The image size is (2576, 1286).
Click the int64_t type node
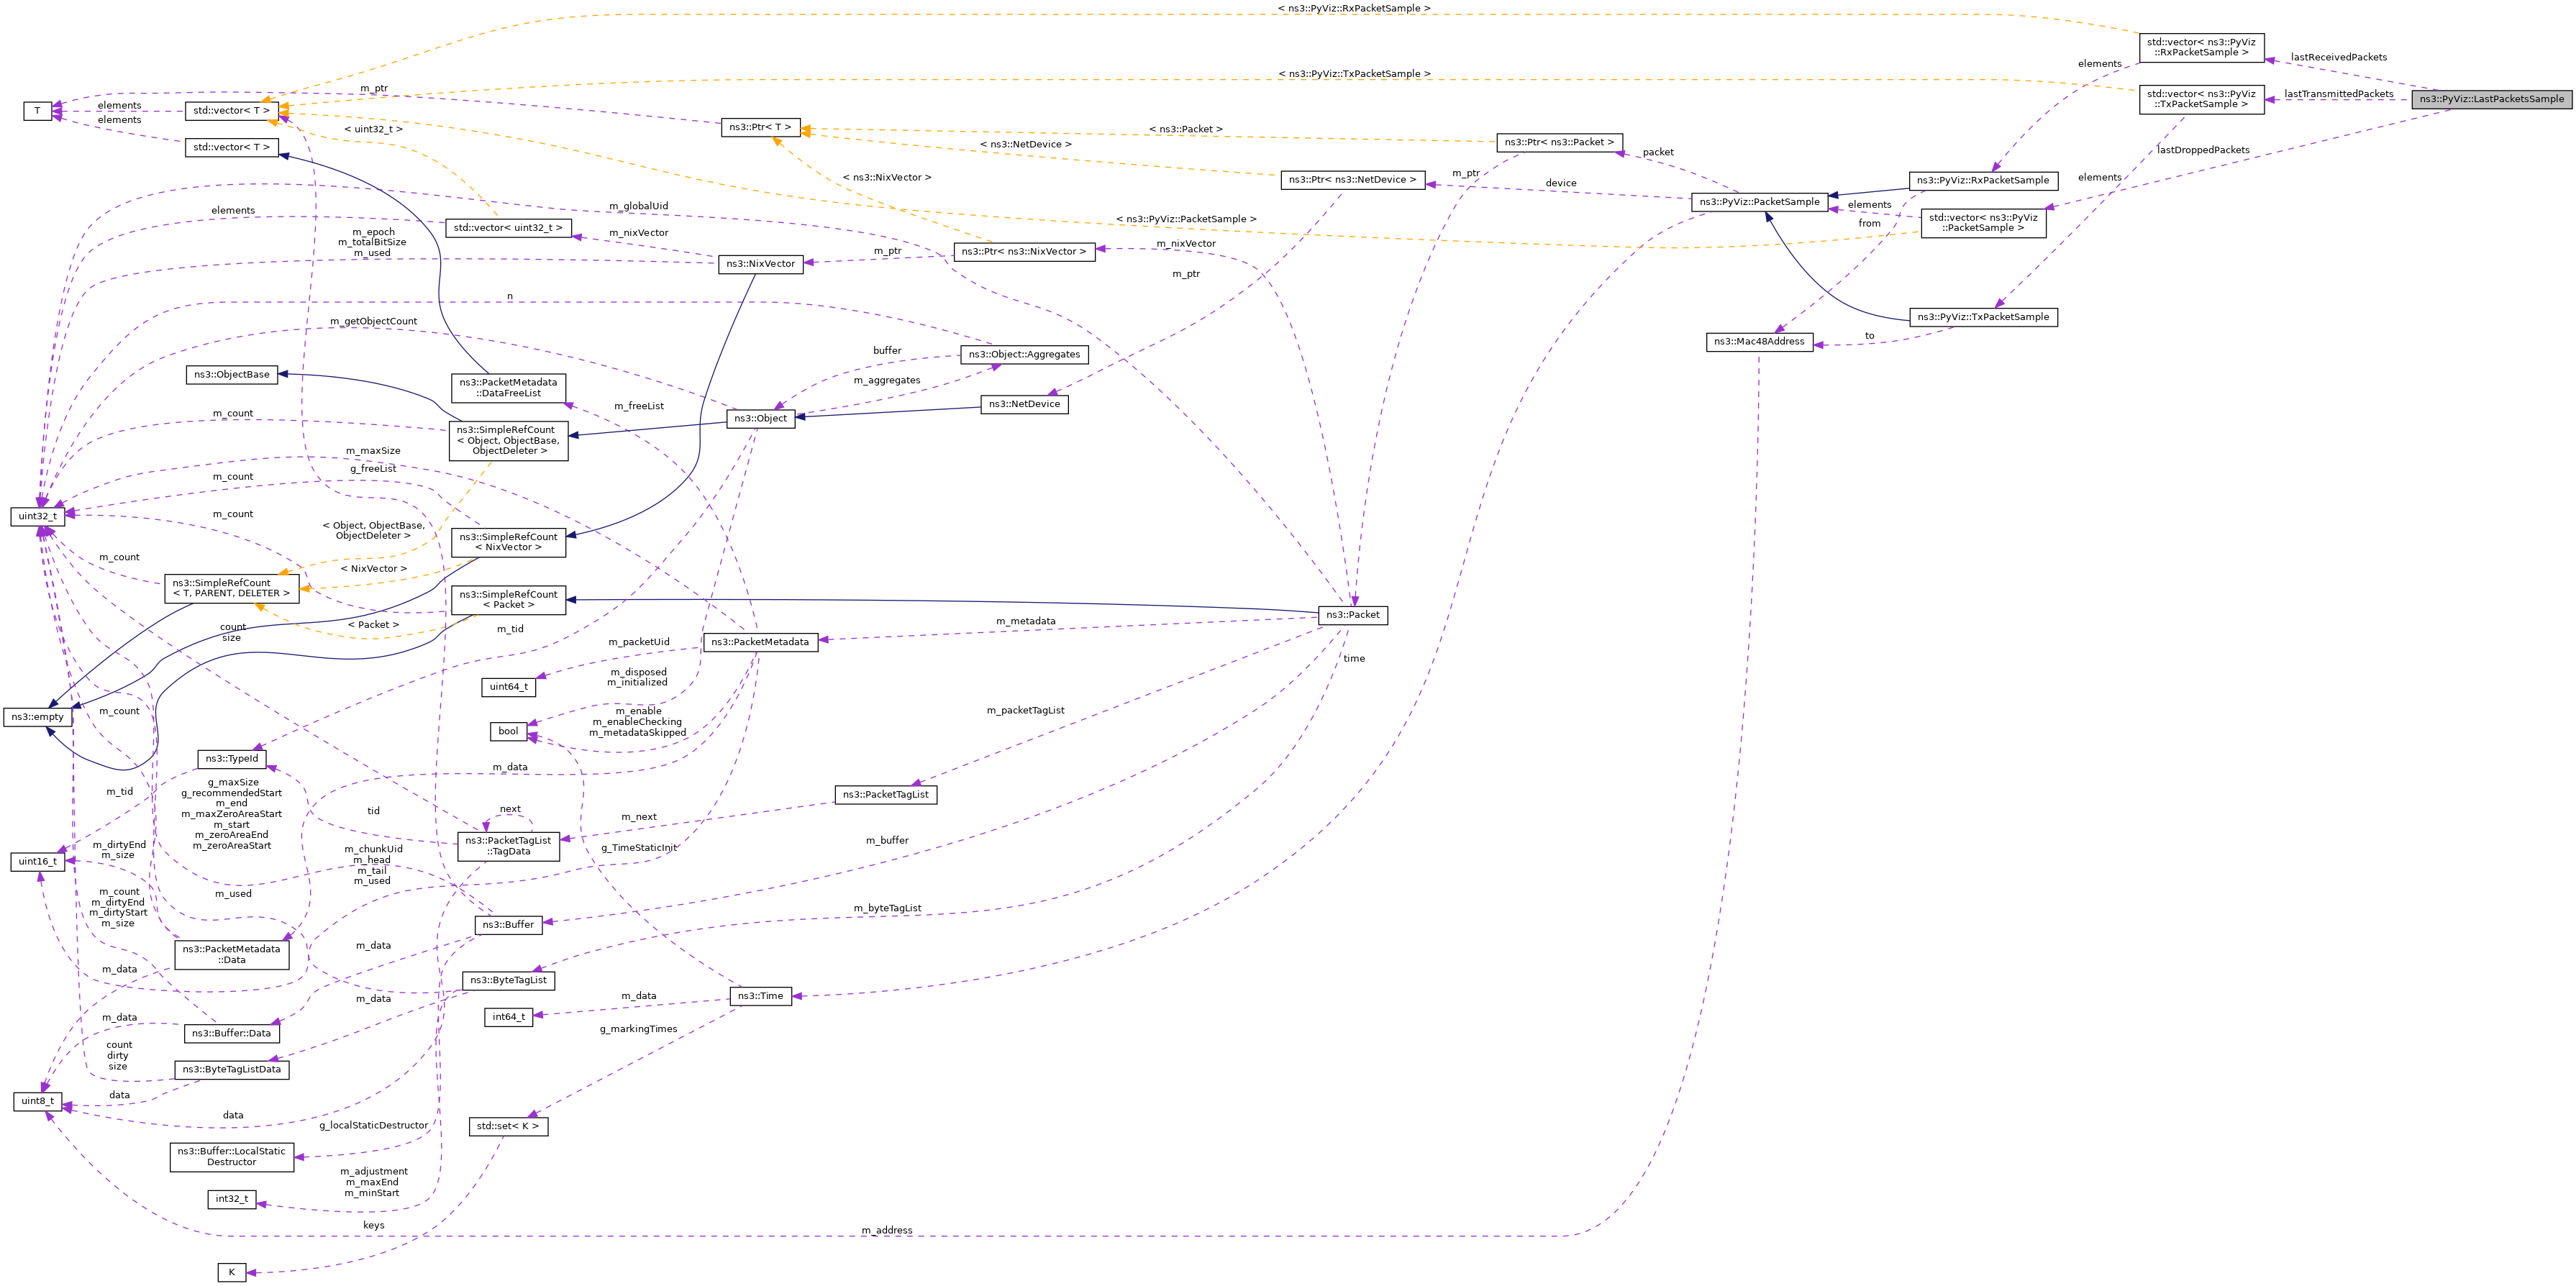click(508, 1017)
